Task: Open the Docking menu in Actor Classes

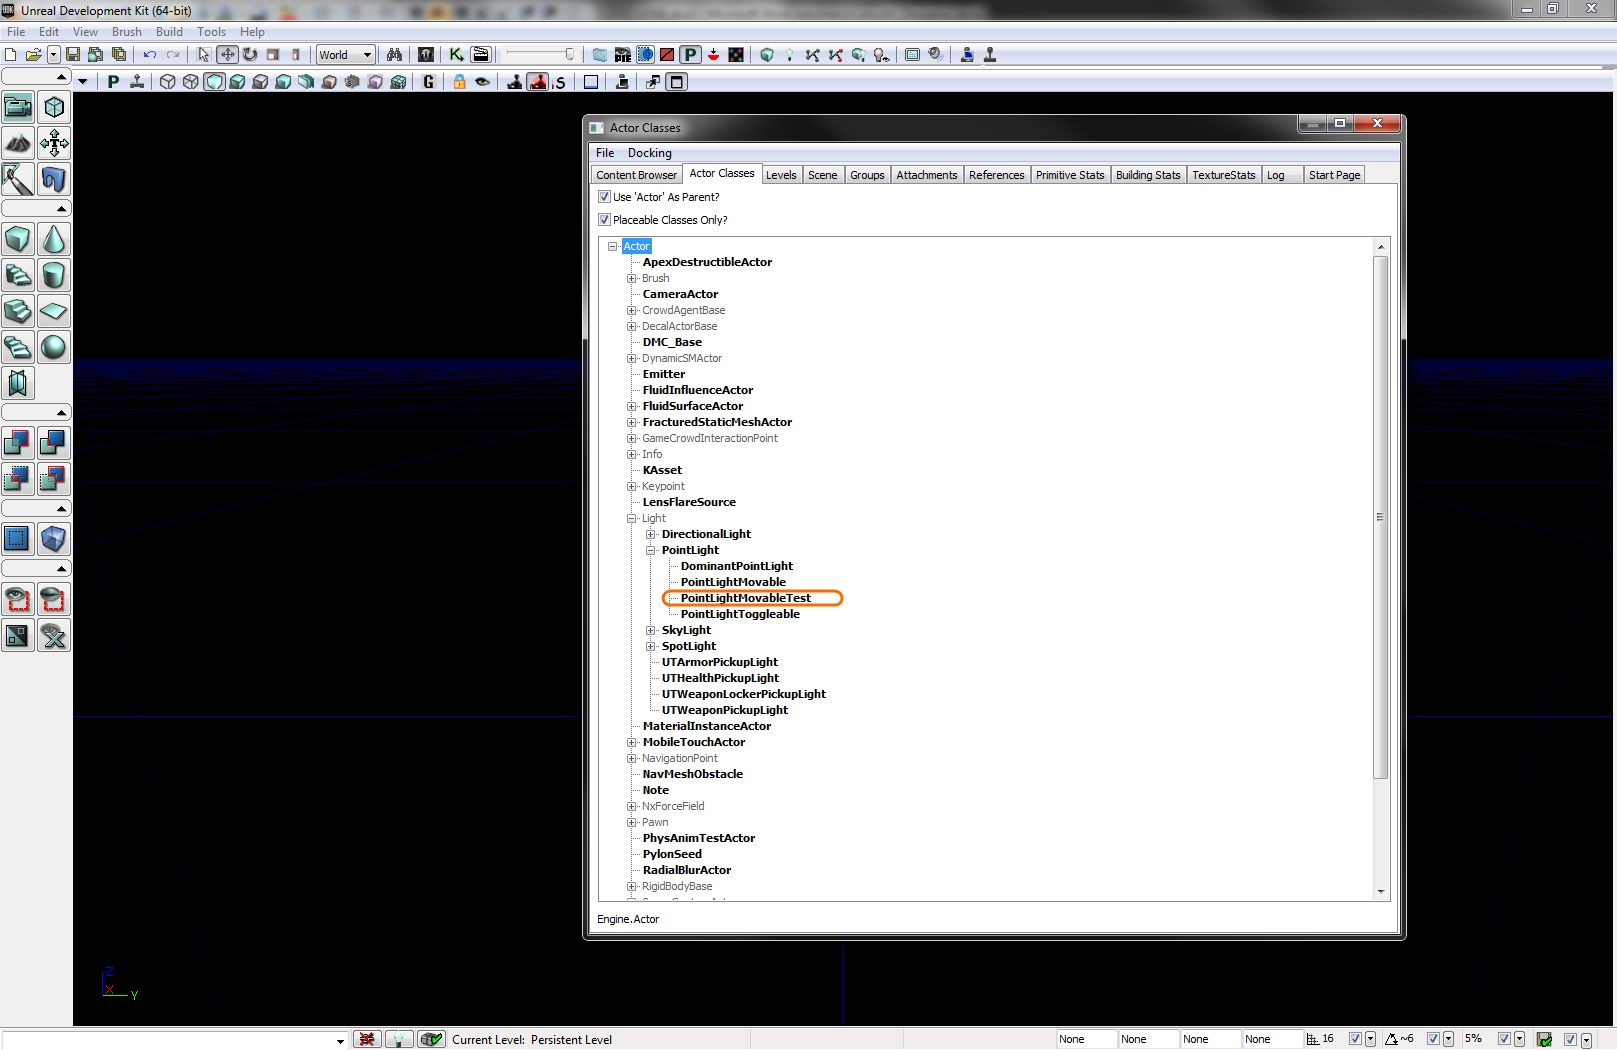Action: [x=650, y=153]
